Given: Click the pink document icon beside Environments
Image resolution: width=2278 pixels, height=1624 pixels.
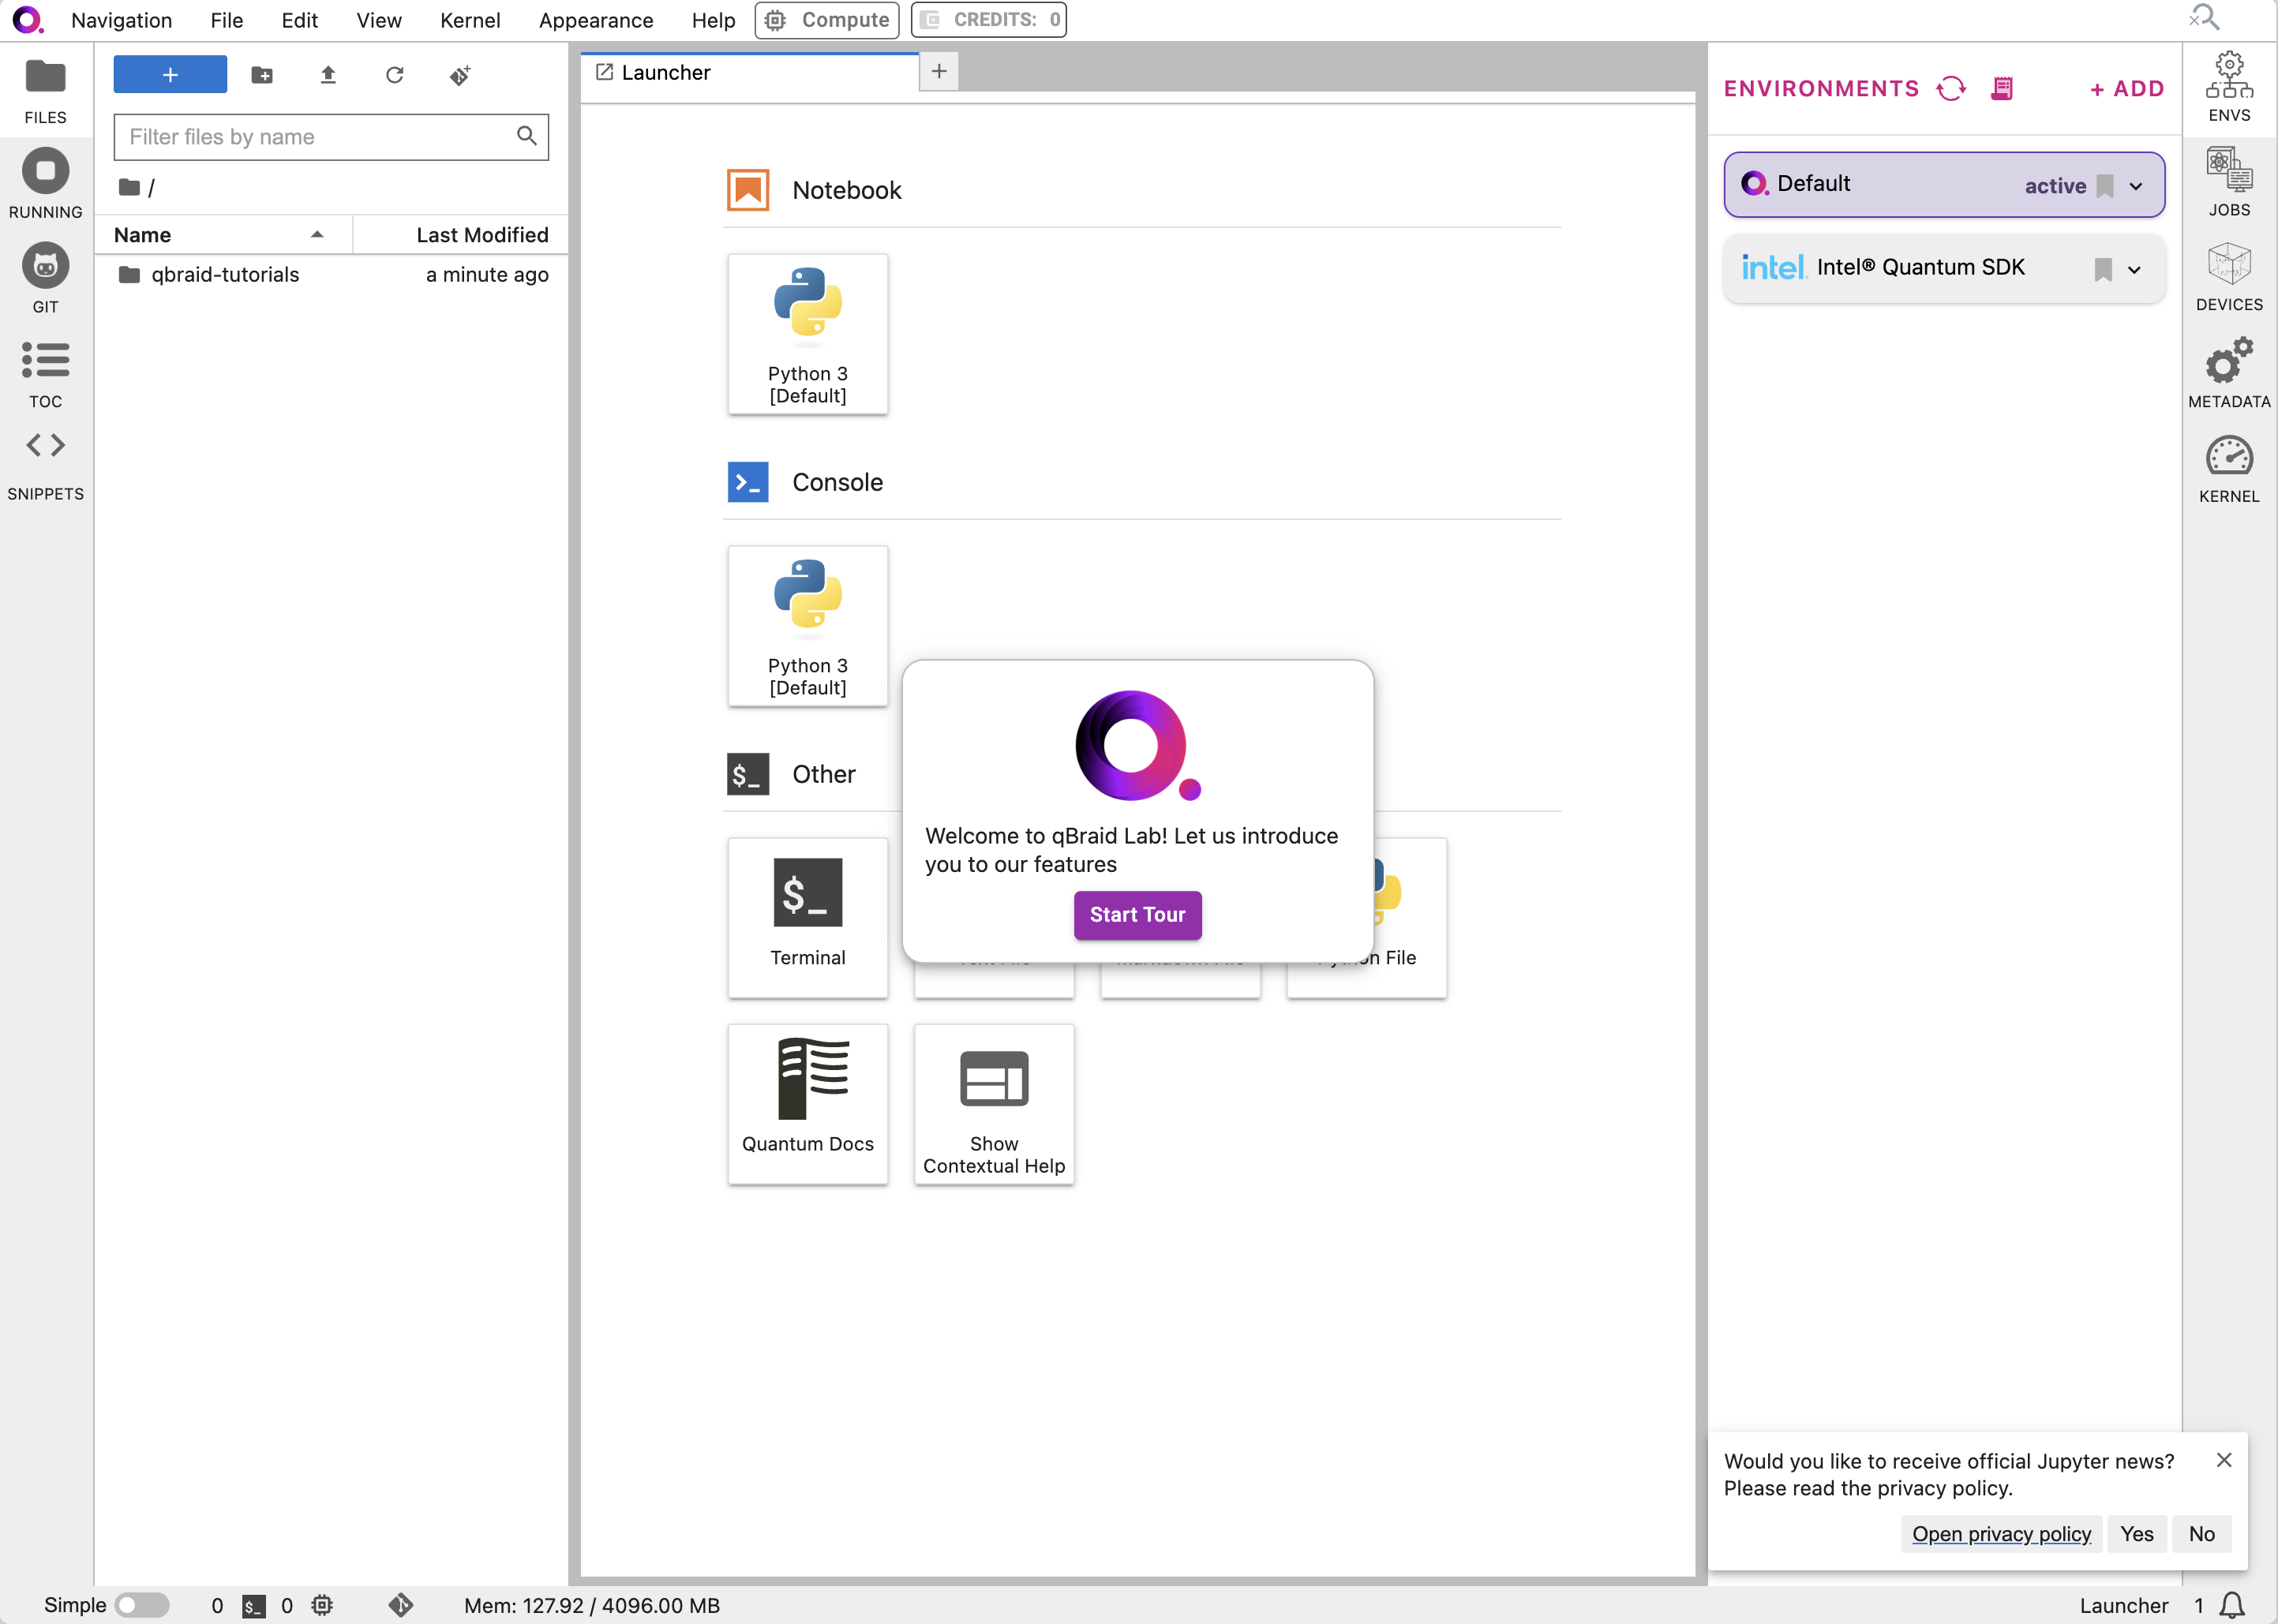Looking at the screenshot, I should click(2002, 89).
